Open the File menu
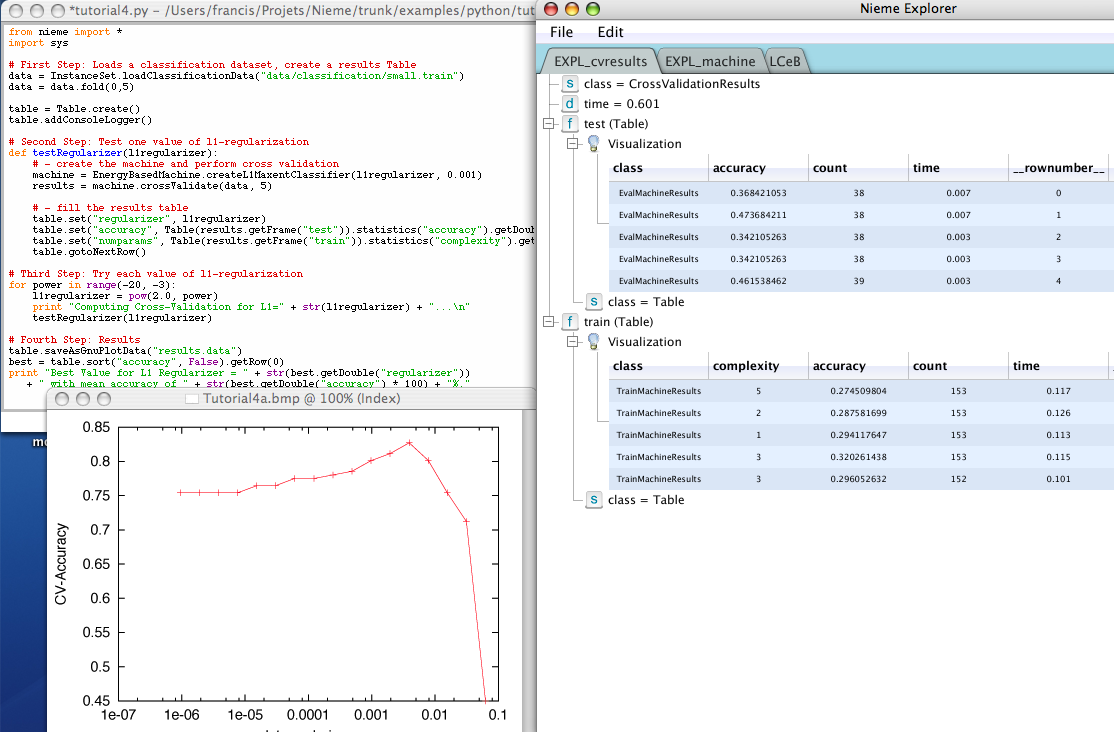Image resolution: width=1114 pixels, height=732 pixels. 564,32
